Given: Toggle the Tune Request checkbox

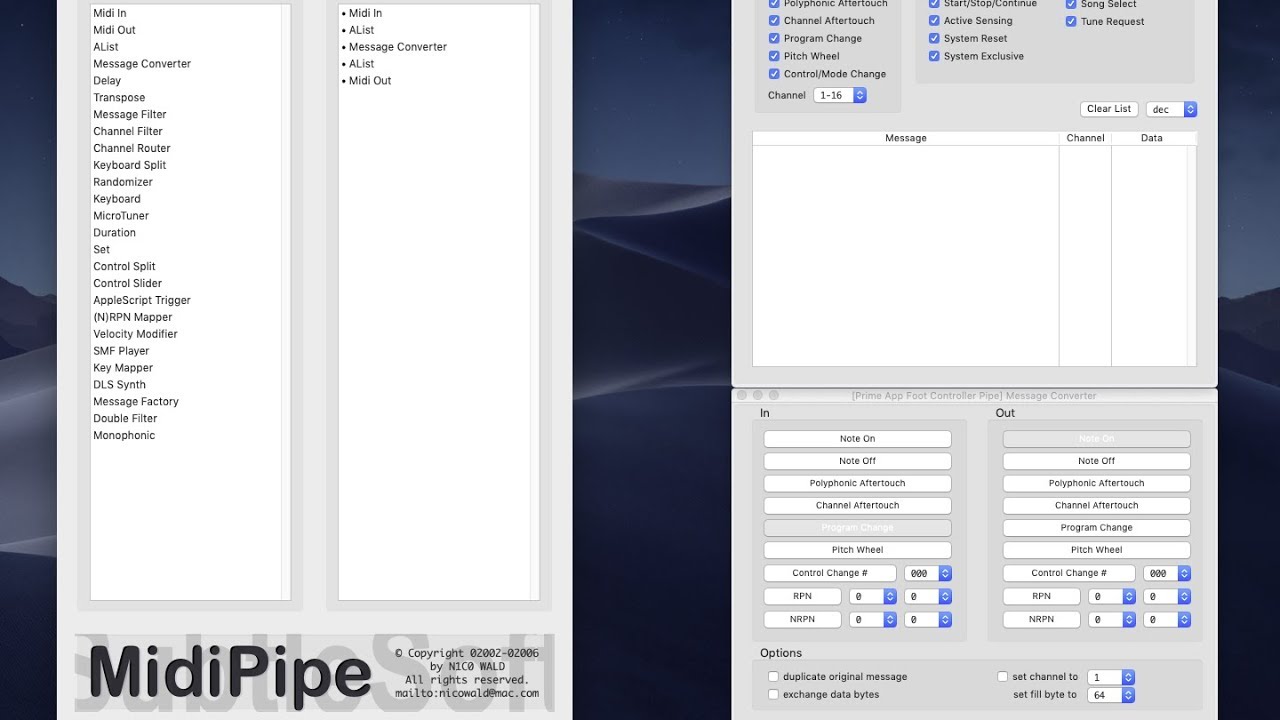Looking at the screenshot, I should (1071, 21).
